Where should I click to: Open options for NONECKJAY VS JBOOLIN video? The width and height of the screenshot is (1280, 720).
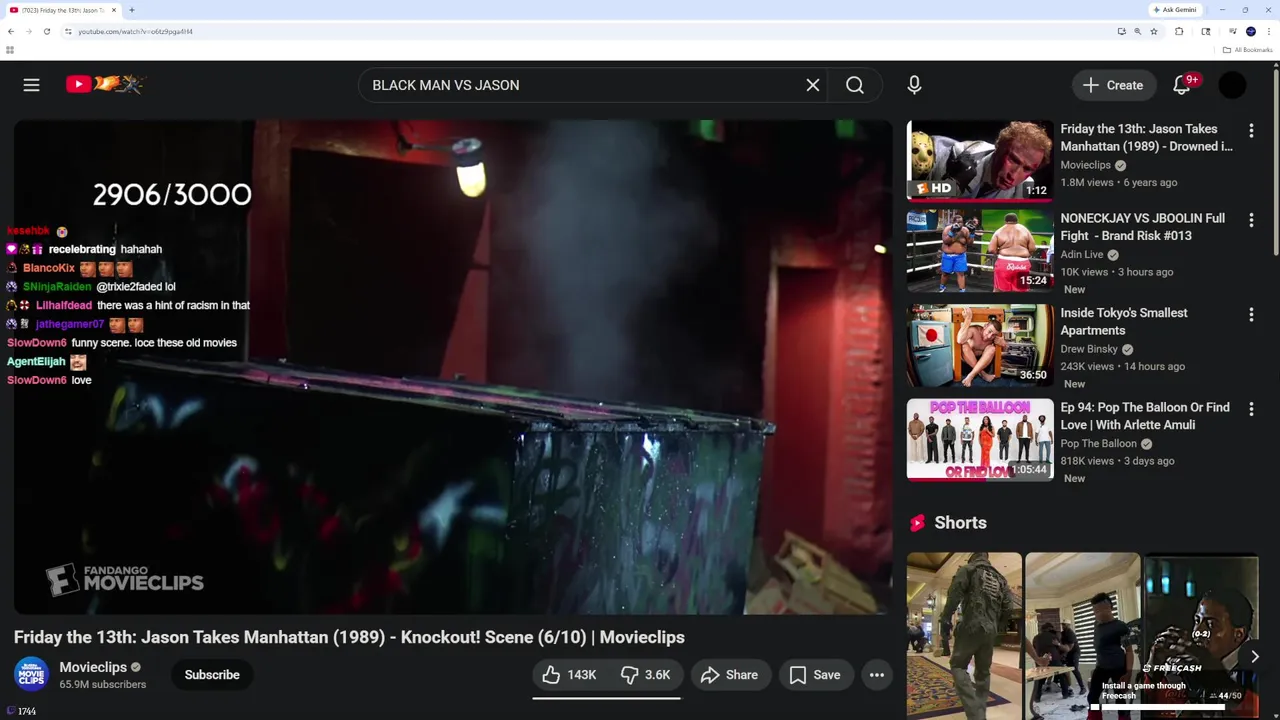pos(1251,220)
